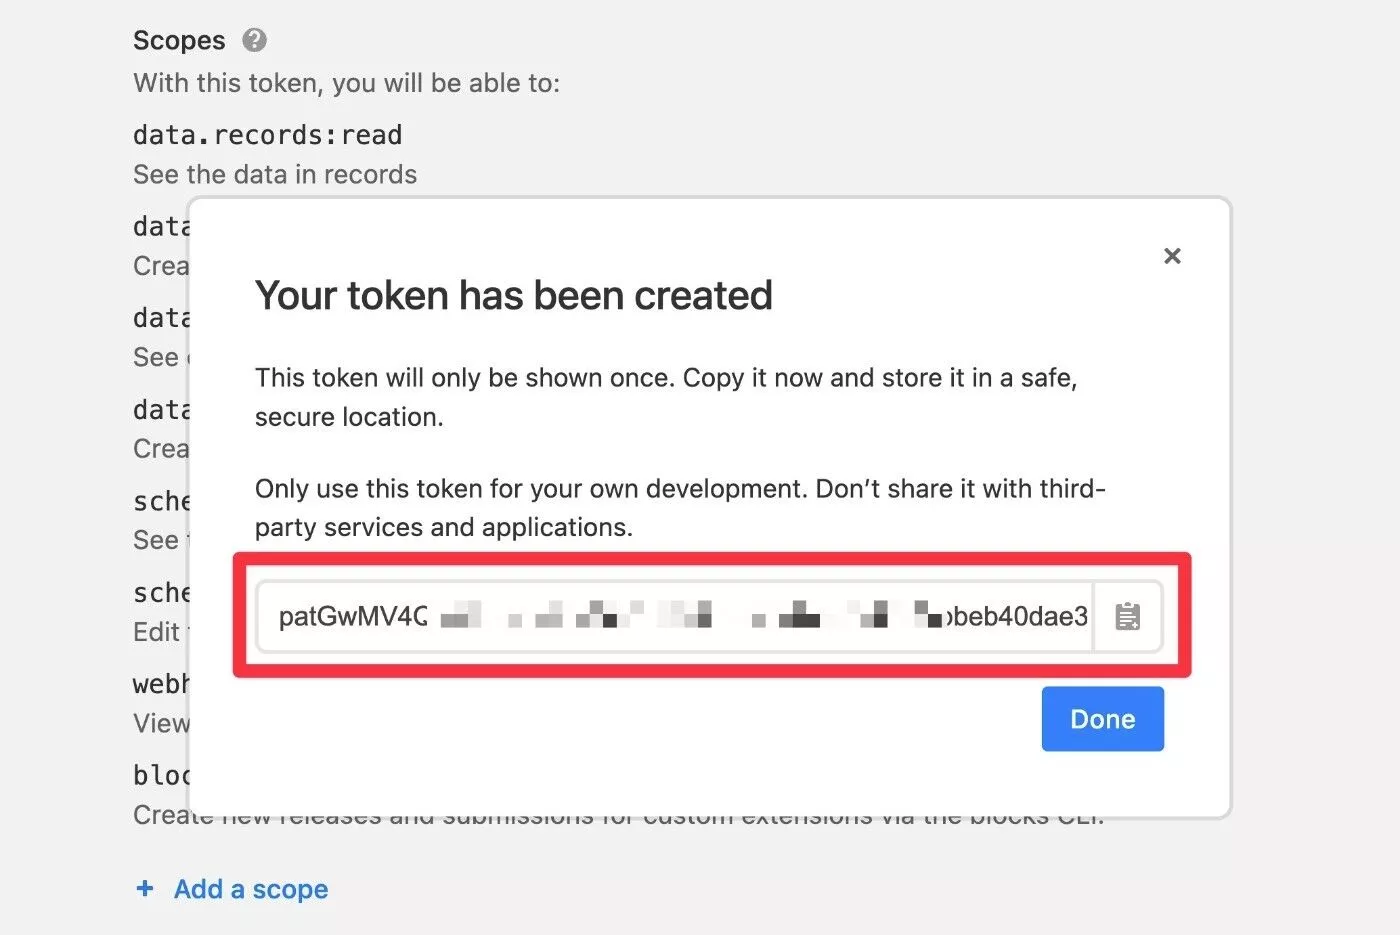Close the token created dialog with X
The image size is (1400, 935).
(x=1172, y=256)
